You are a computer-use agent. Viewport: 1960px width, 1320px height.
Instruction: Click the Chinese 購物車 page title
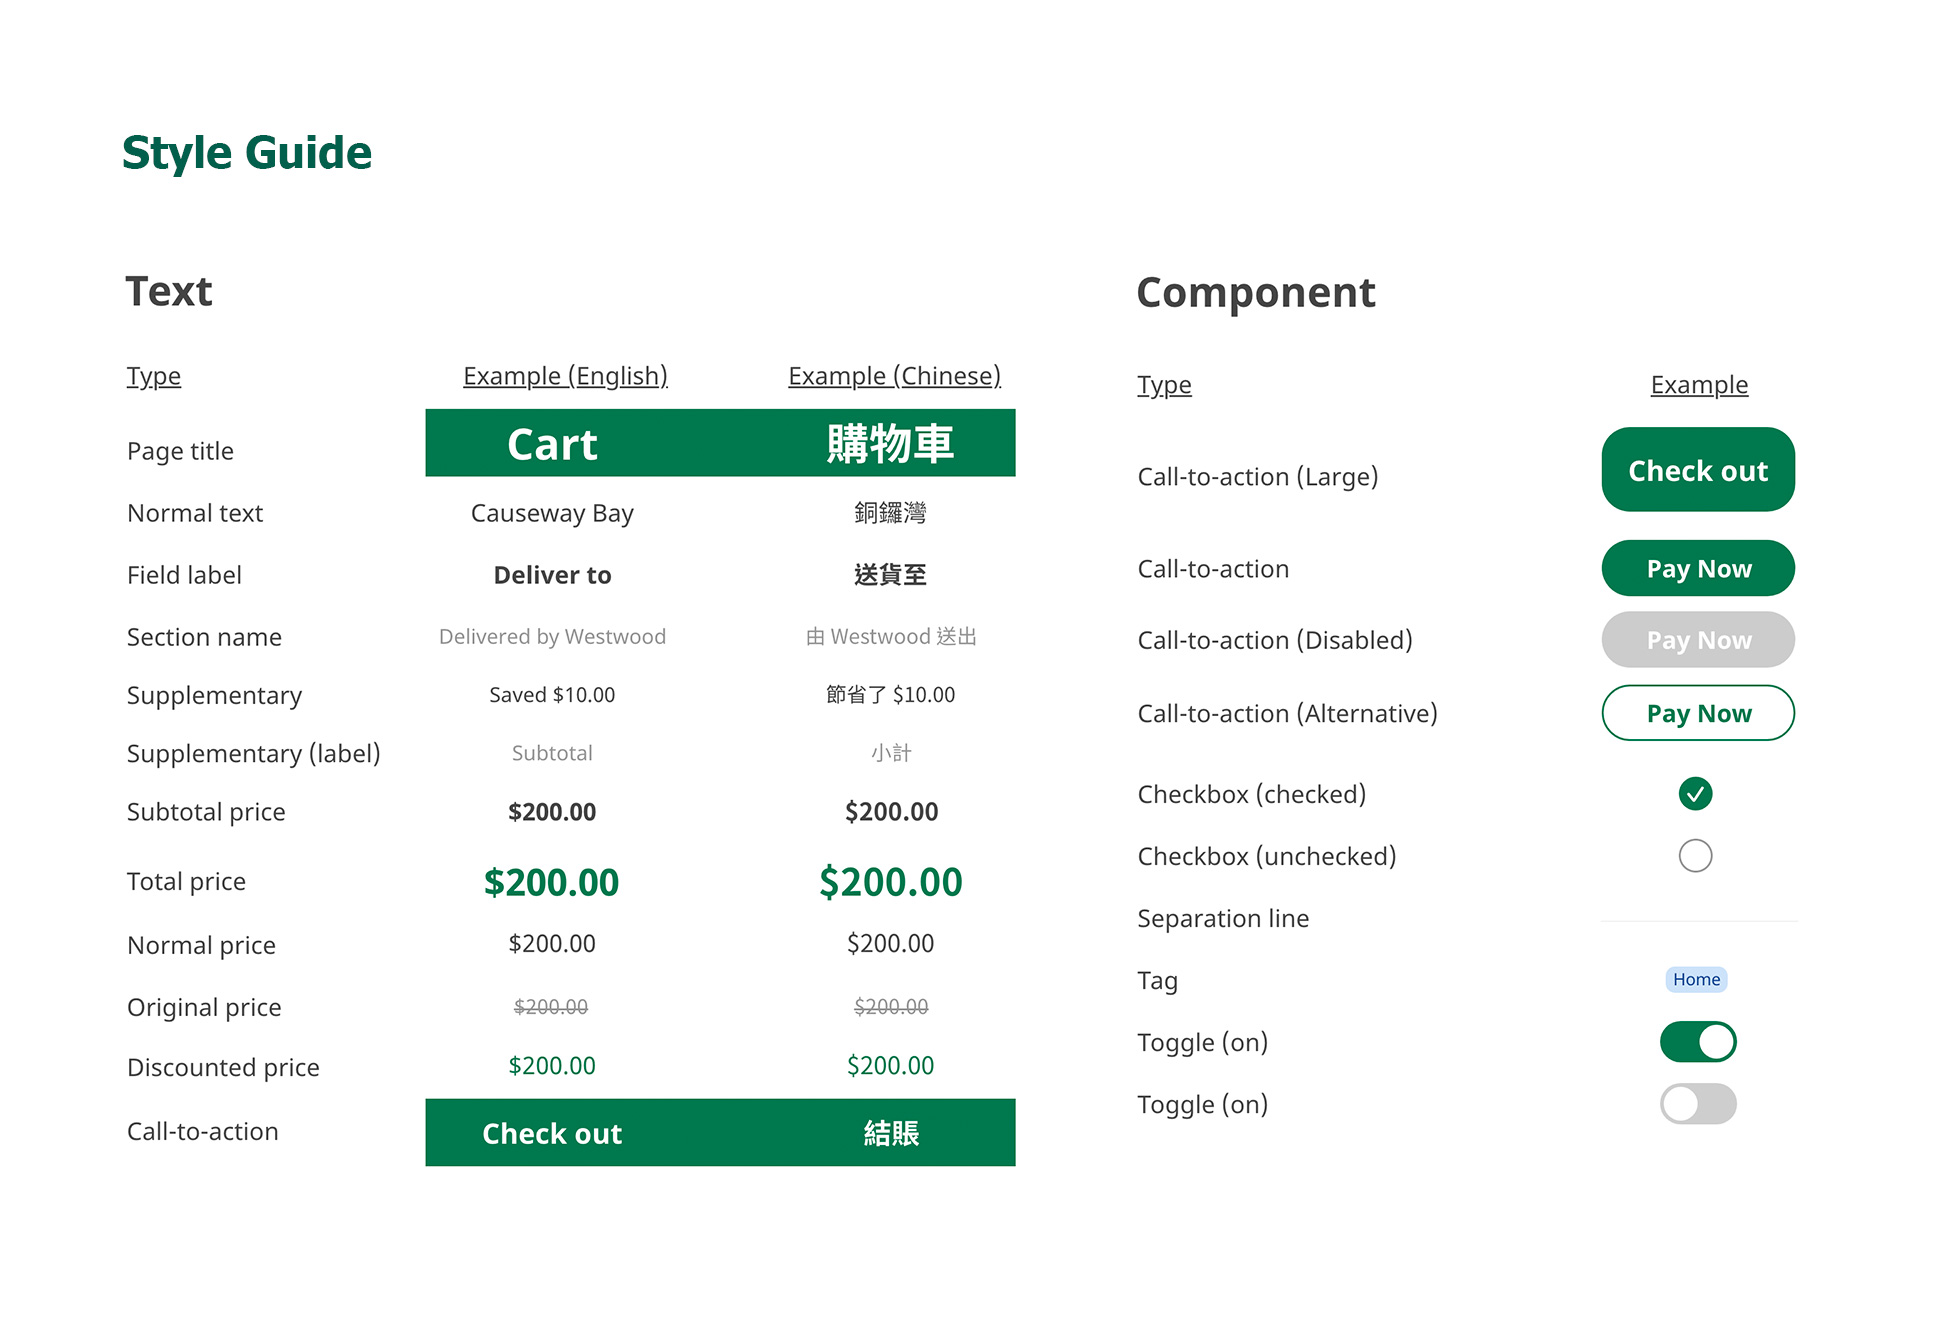890,444
